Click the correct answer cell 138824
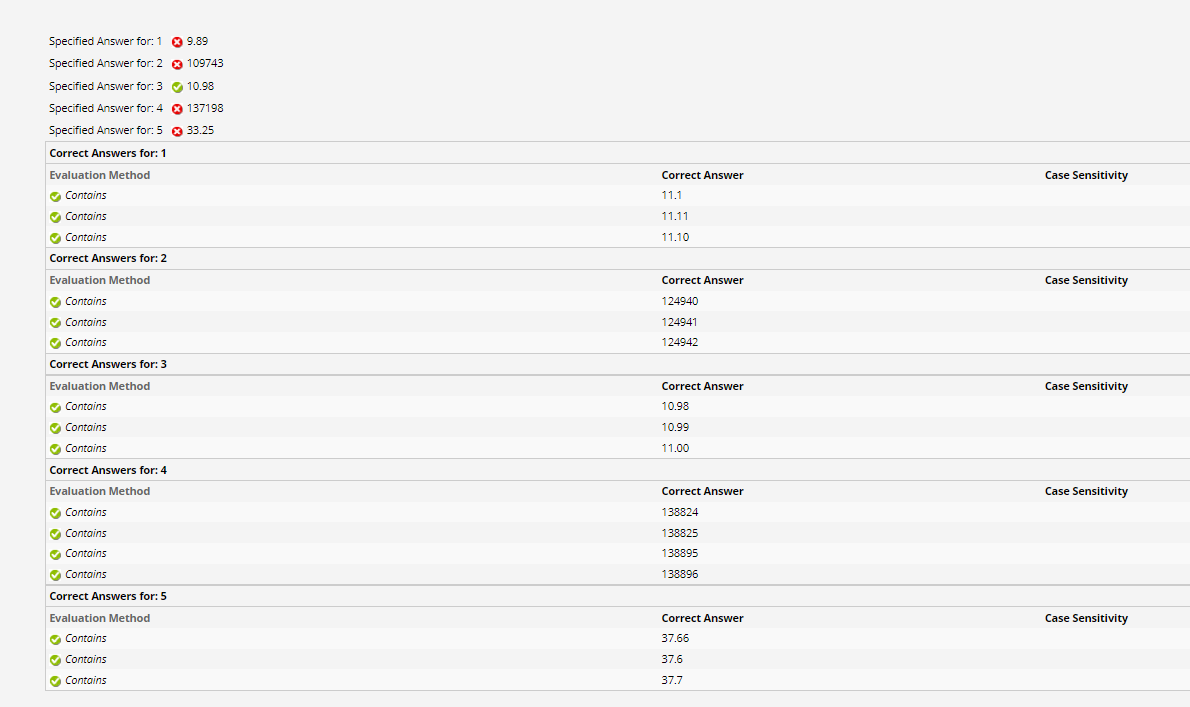The height and width of the screenshot is (707, 1190). [679, 512]
